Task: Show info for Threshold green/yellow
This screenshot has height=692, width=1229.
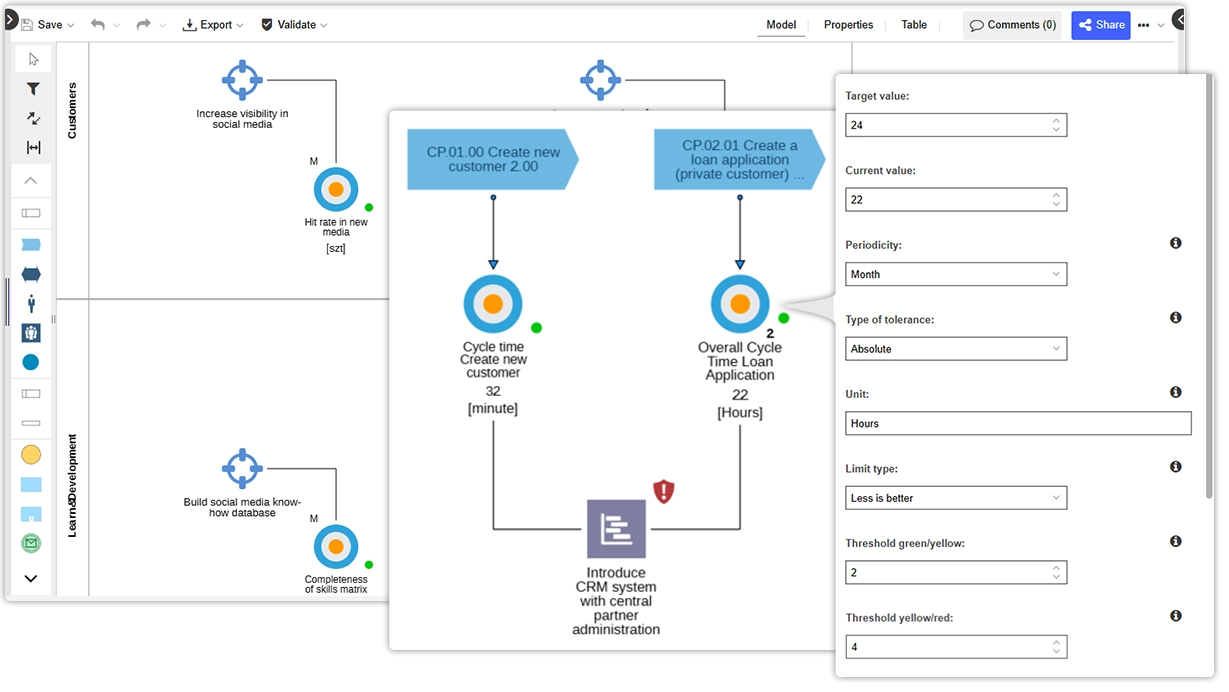Action: 1176,541
